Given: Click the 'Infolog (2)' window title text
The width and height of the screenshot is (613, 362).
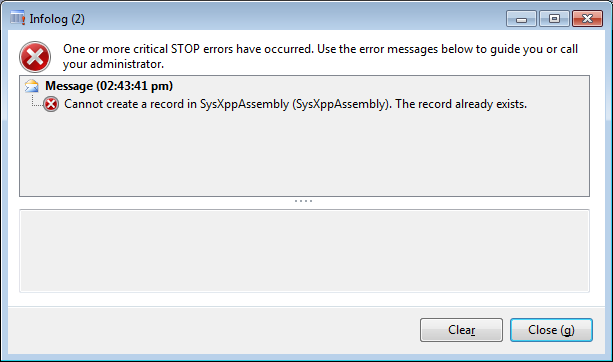Looking at the screenshot, I should coord(57,19).
